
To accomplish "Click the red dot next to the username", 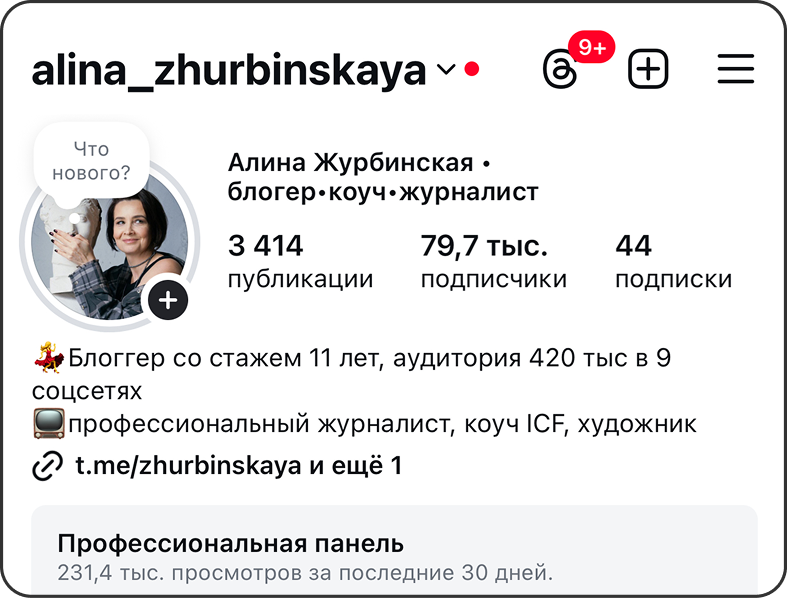I will click(x=471, y=69).
